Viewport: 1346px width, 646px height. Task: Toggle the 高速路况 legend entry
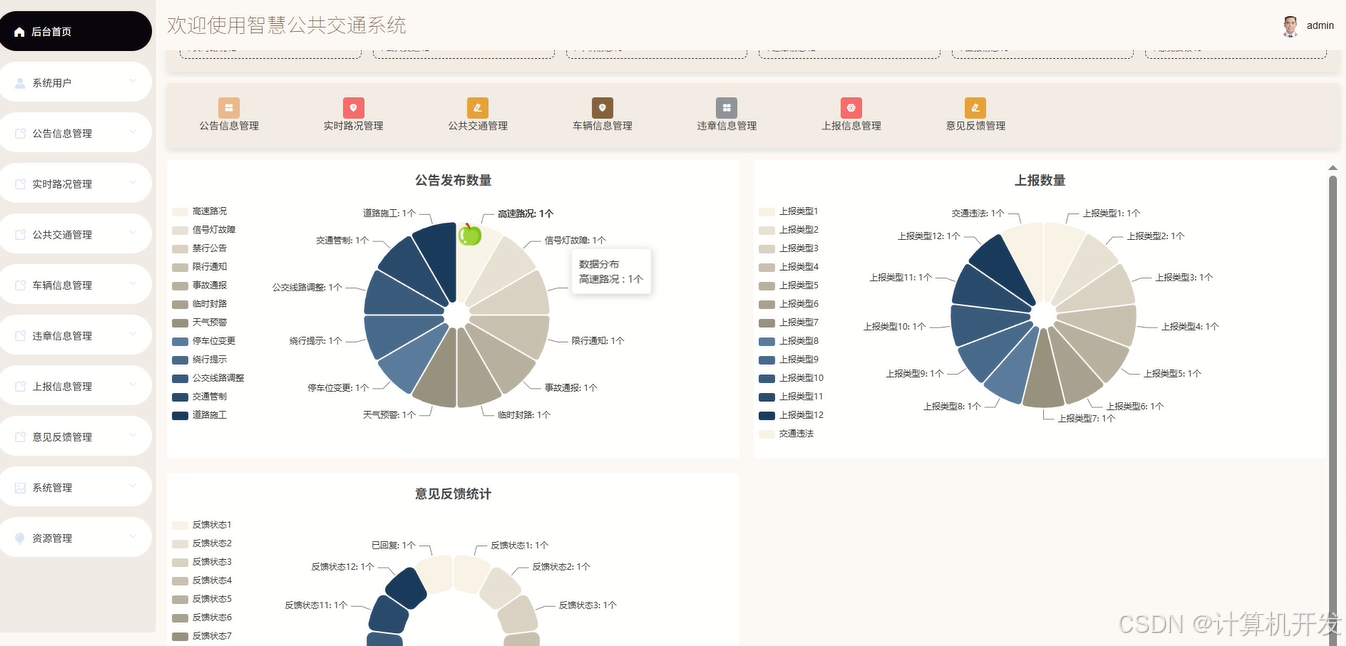coord(200,211)
